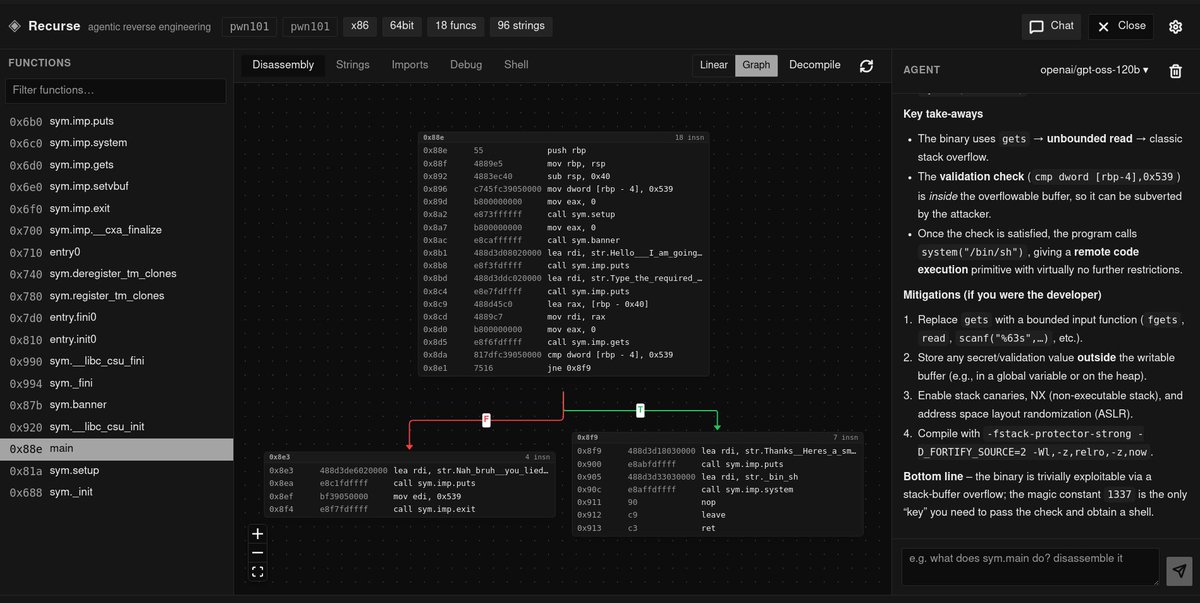Select function entry.fini0
1200x603 pixels.
116,318
